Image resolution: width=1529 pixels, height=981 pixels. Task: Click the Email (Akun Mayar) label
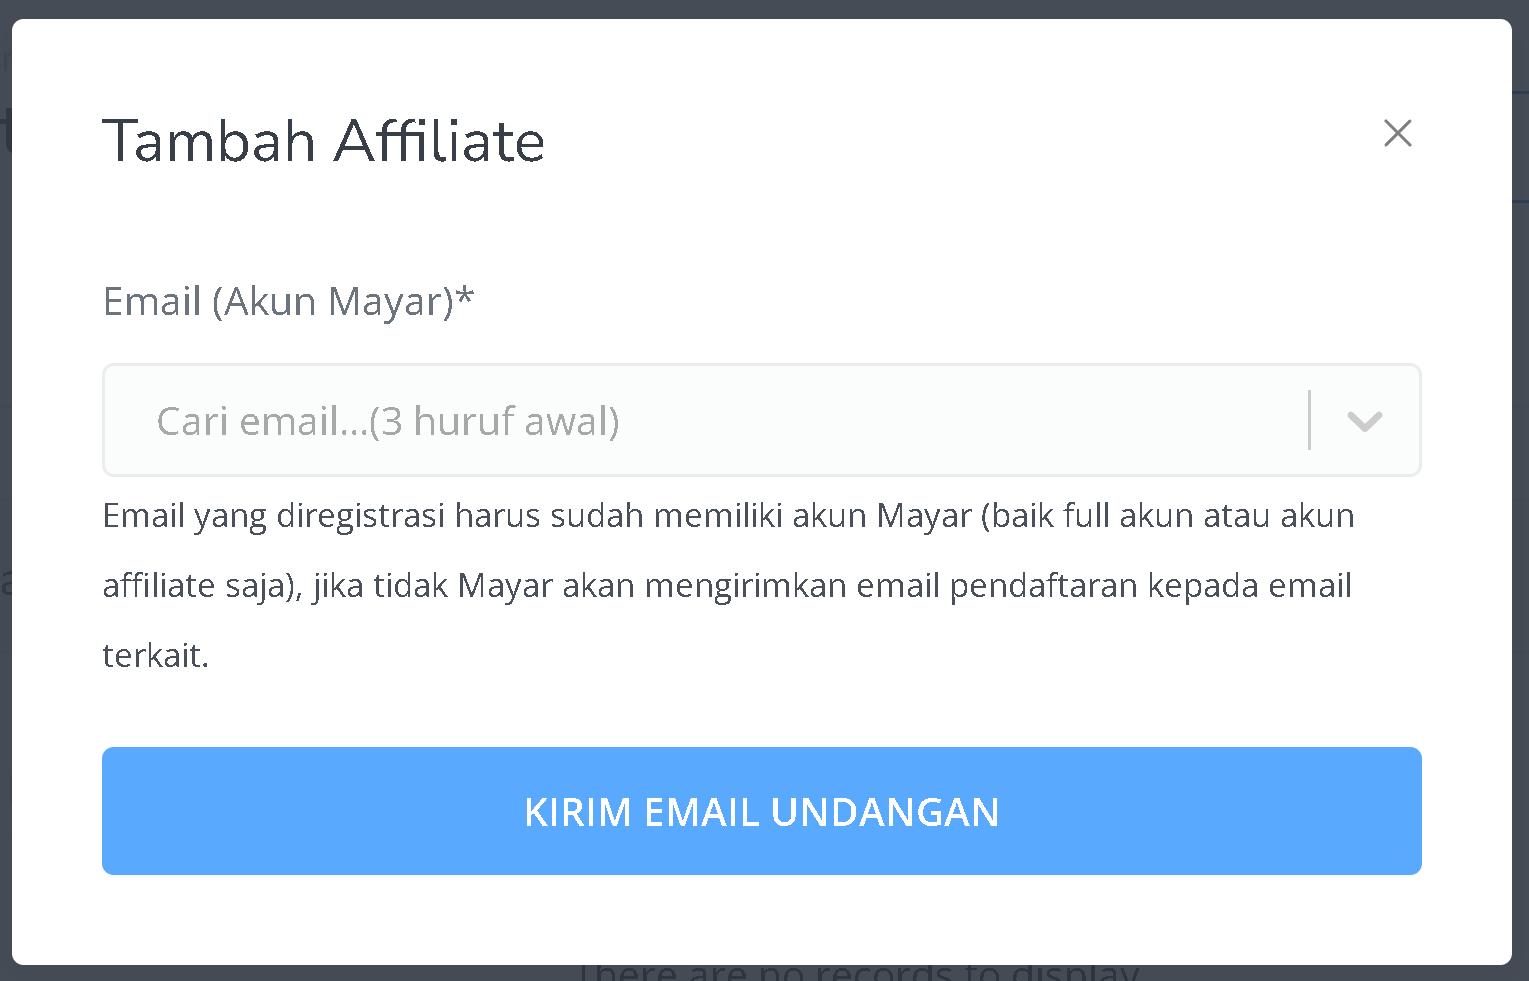(x=288, y=301)
